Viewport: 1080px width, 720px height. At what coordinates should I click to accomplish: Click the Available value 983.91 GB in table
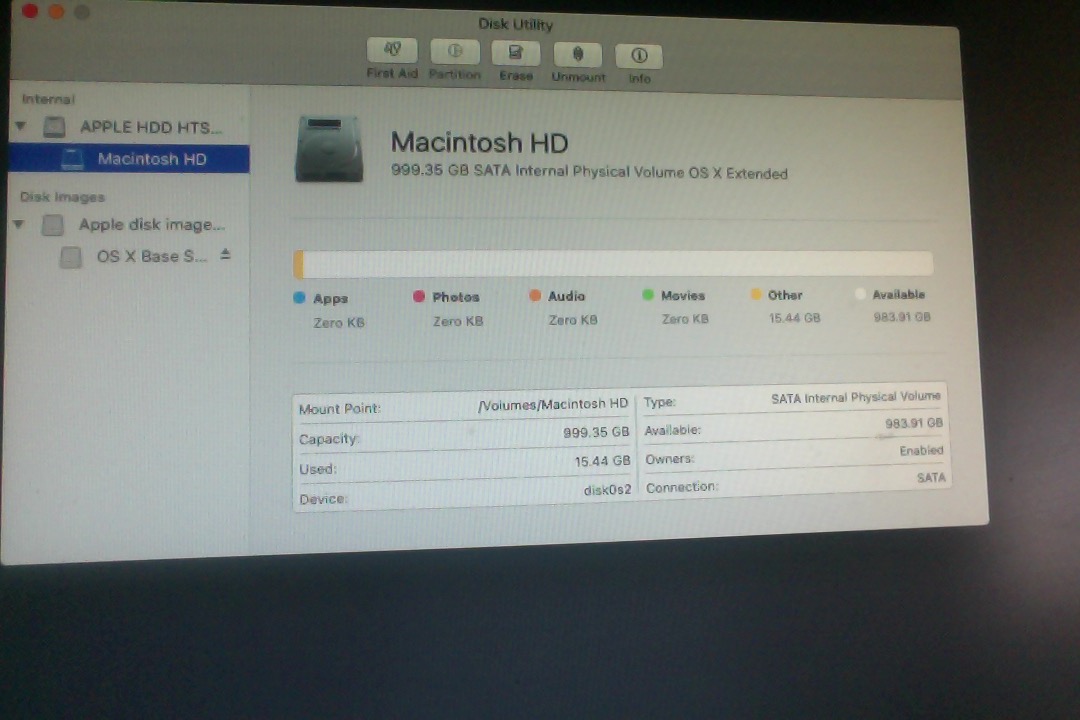(x=913, y=423)
